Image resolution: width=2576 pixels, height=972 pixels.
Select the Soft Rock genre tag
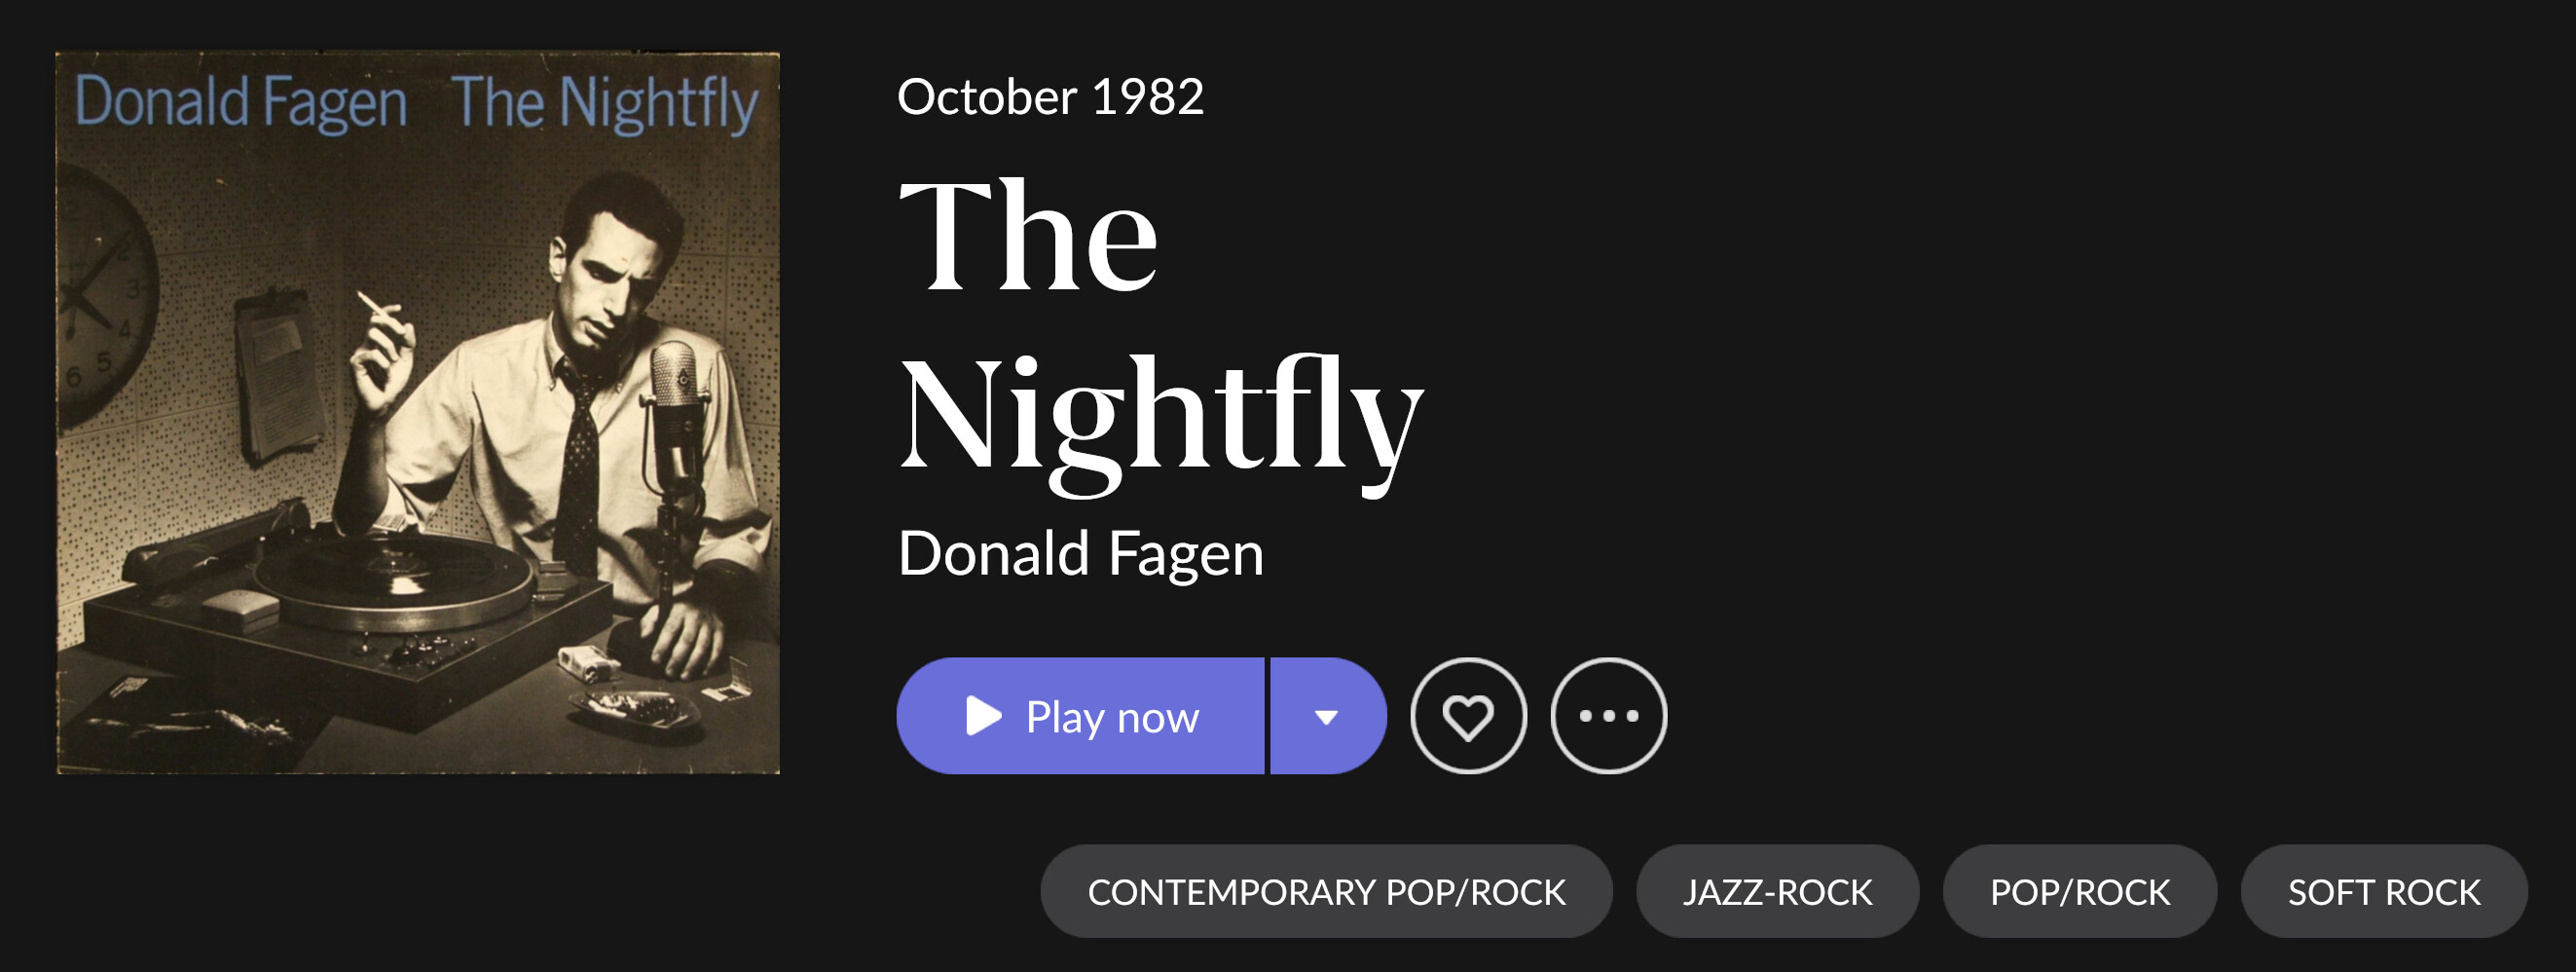(2384, 891)
